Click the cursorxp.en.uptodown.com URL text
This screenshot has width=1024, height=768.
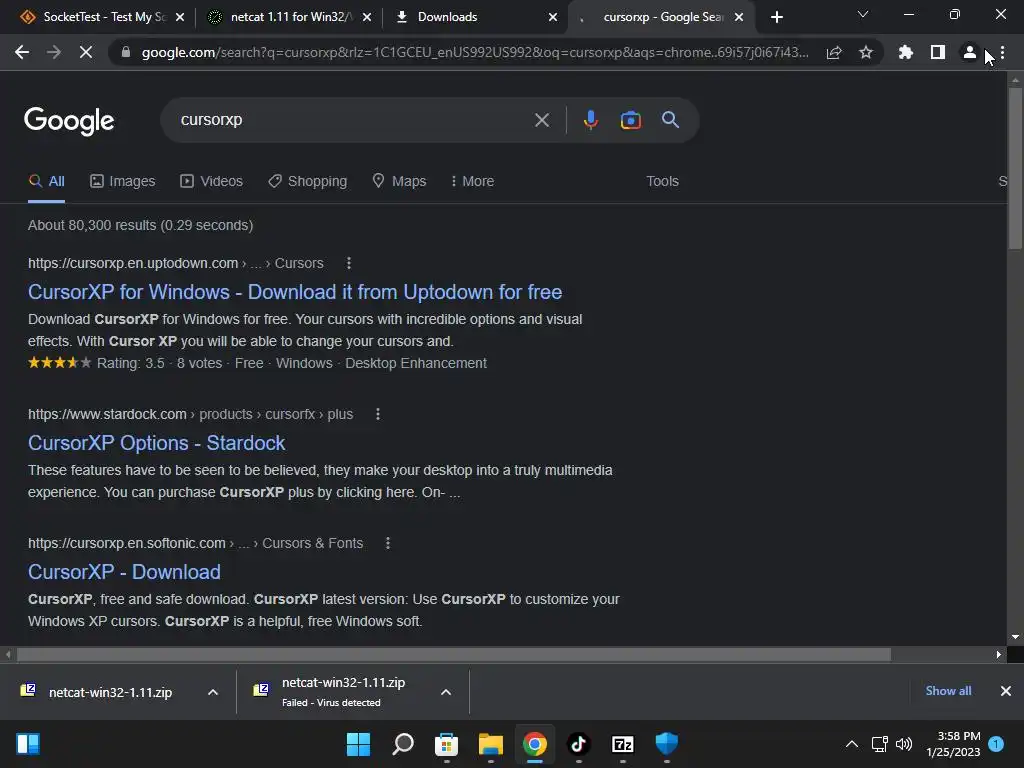(133, 263)
